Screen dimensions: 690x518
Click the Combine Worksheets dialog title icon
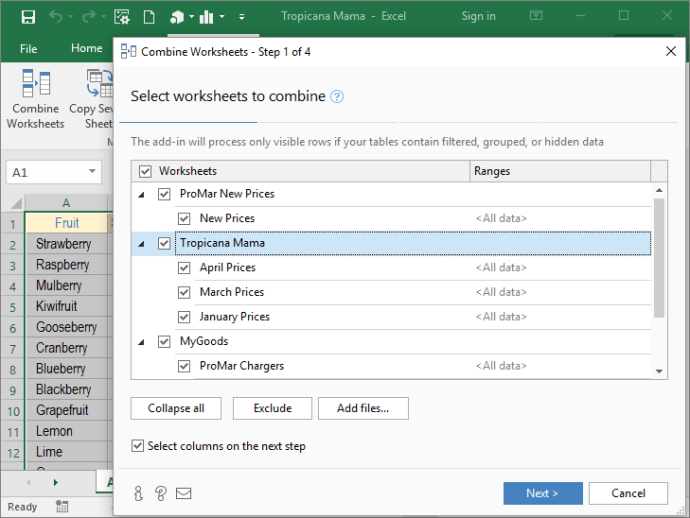(x=128, y=51)
